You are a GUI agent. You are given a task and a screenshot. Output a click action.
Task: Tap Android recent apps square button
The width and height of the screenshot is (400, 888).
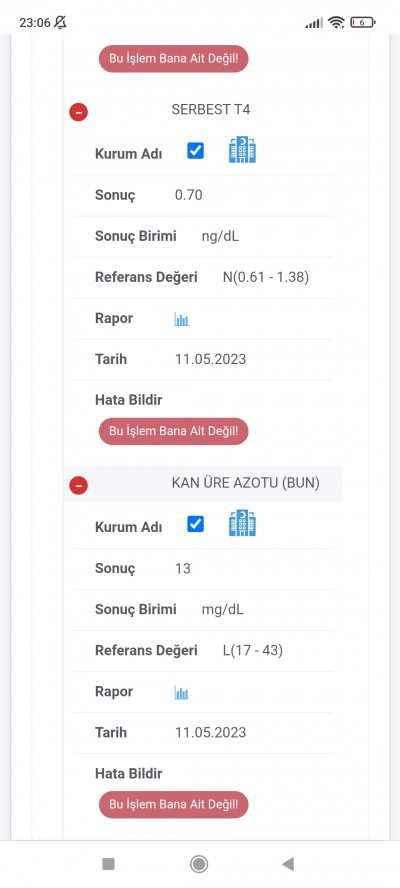(108, 864)
